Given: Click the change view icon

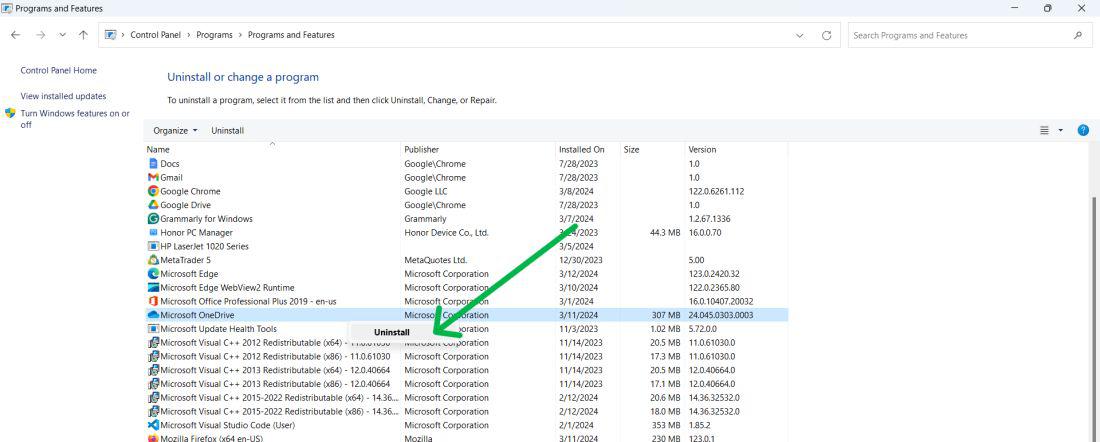Looking at the screenshot, I should coord(1045,130).
